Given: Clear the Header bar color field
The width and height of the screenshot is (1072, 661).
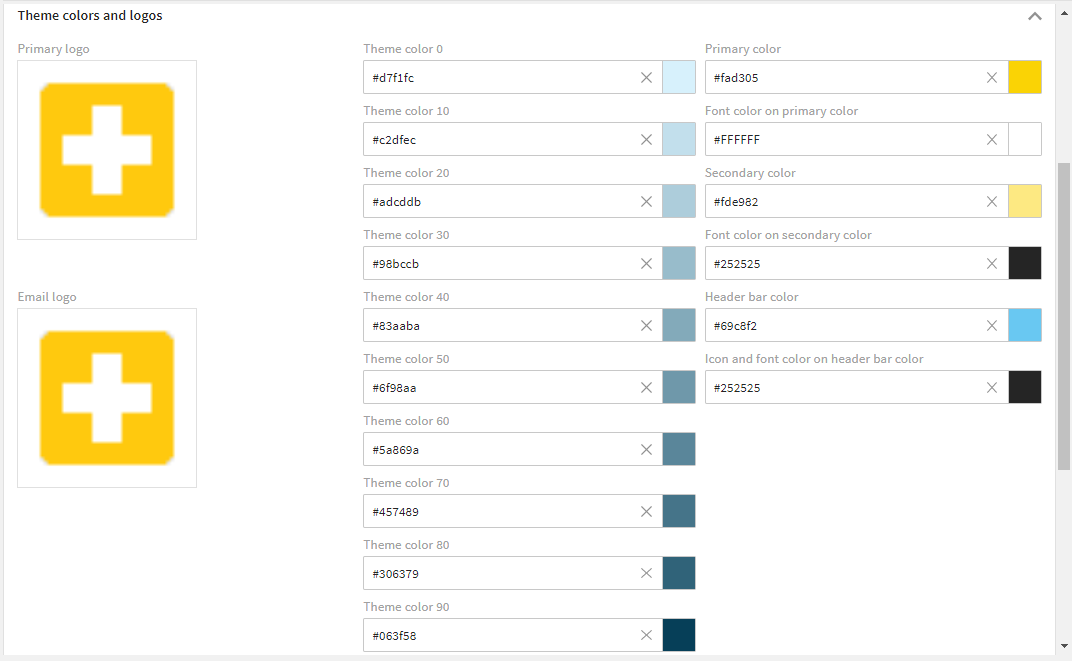Looking at the screenshot, I should 992,325.
